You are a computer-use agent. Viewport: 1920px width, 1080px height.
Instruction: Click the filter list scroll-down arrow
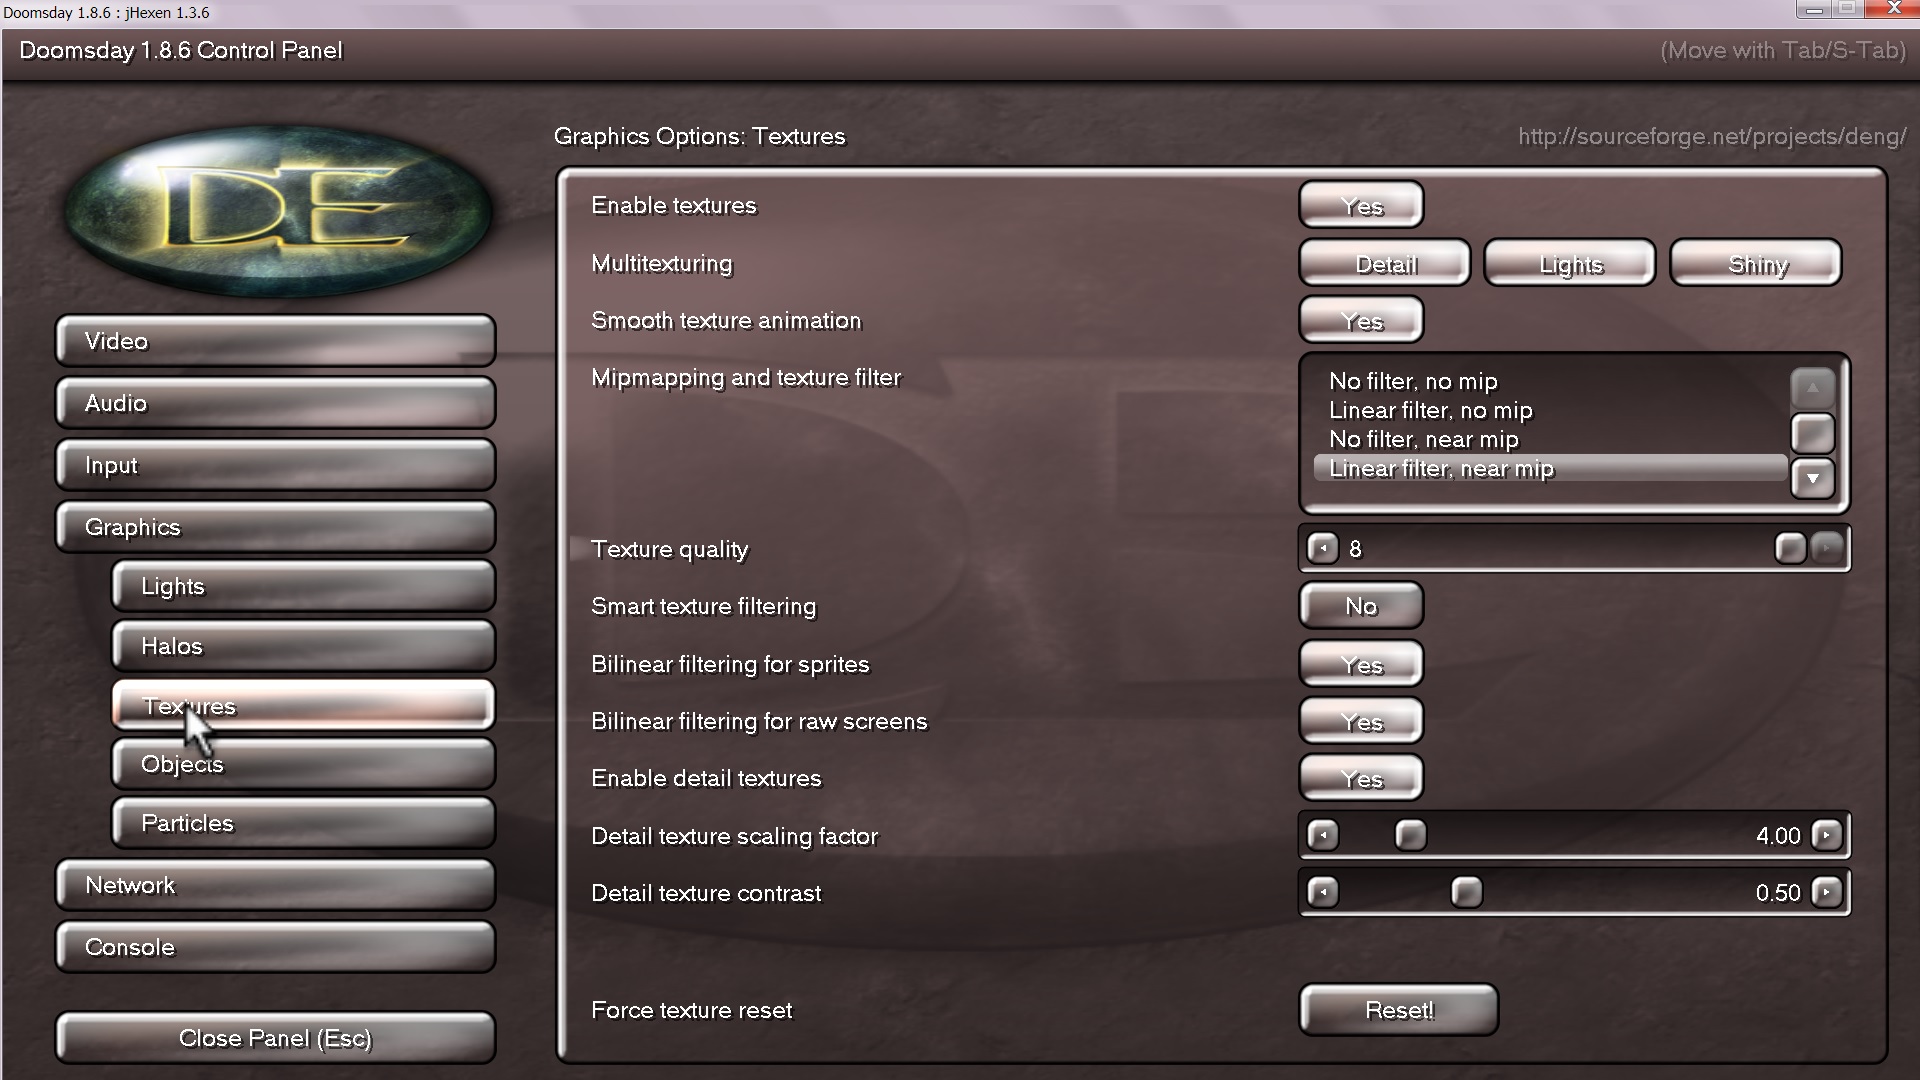[x=1812, y=478]
